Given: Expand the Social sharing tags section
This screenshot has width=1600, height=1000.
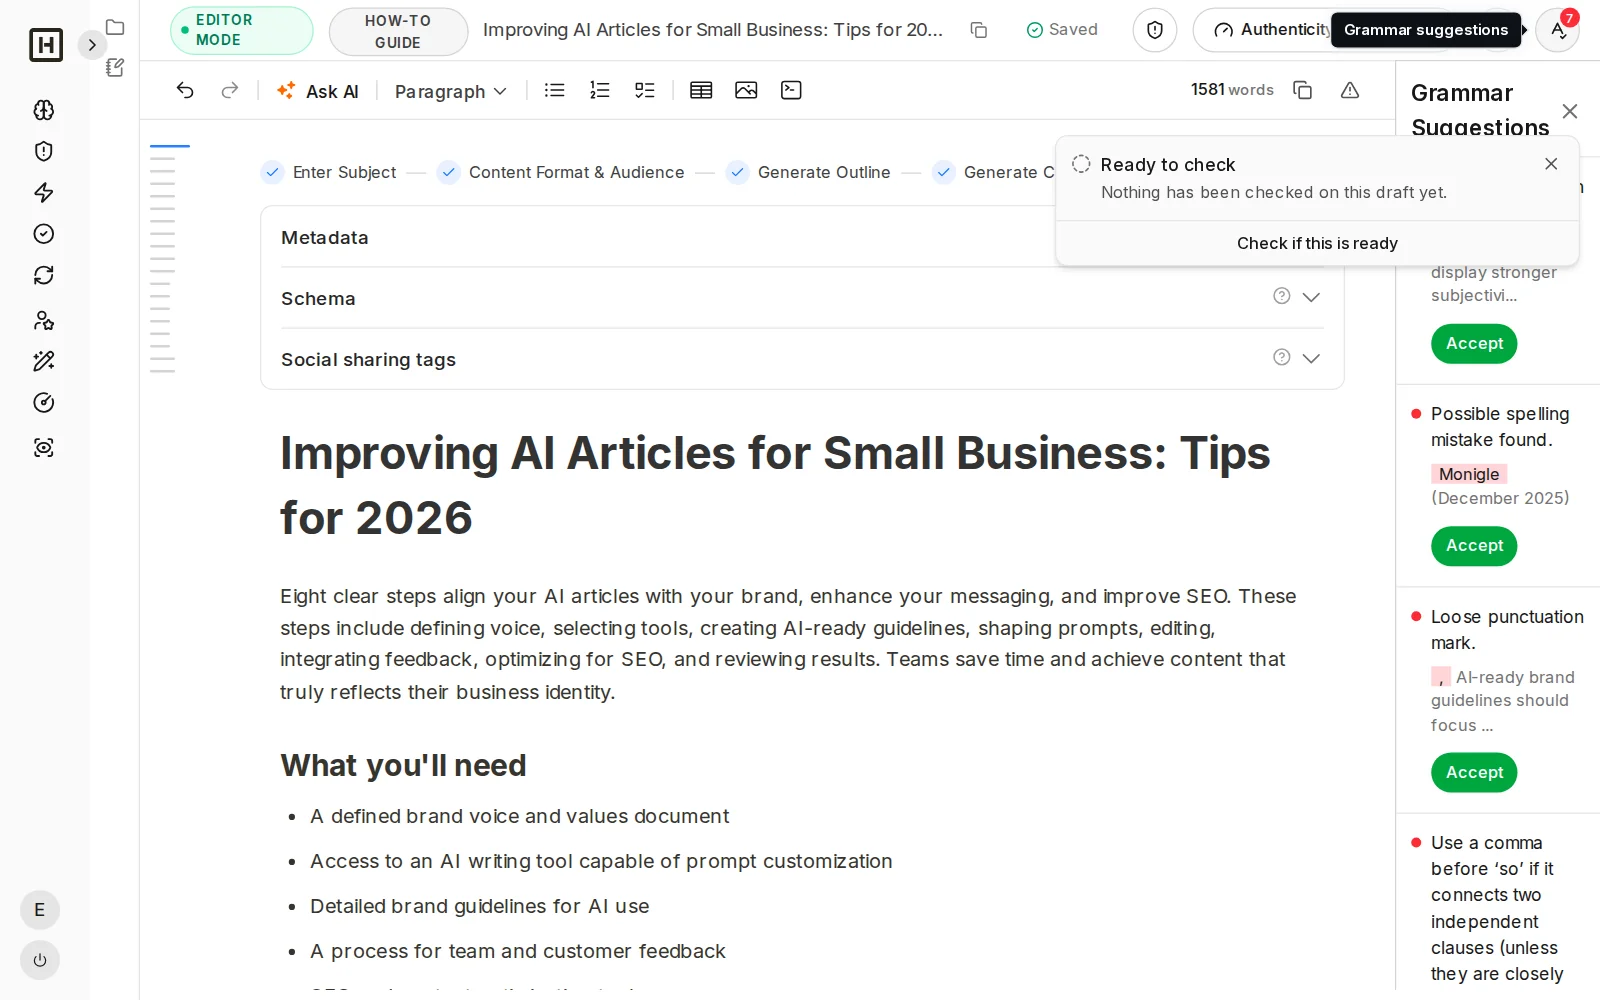Looking at the screenshot, I should (x=1311, y=358).
